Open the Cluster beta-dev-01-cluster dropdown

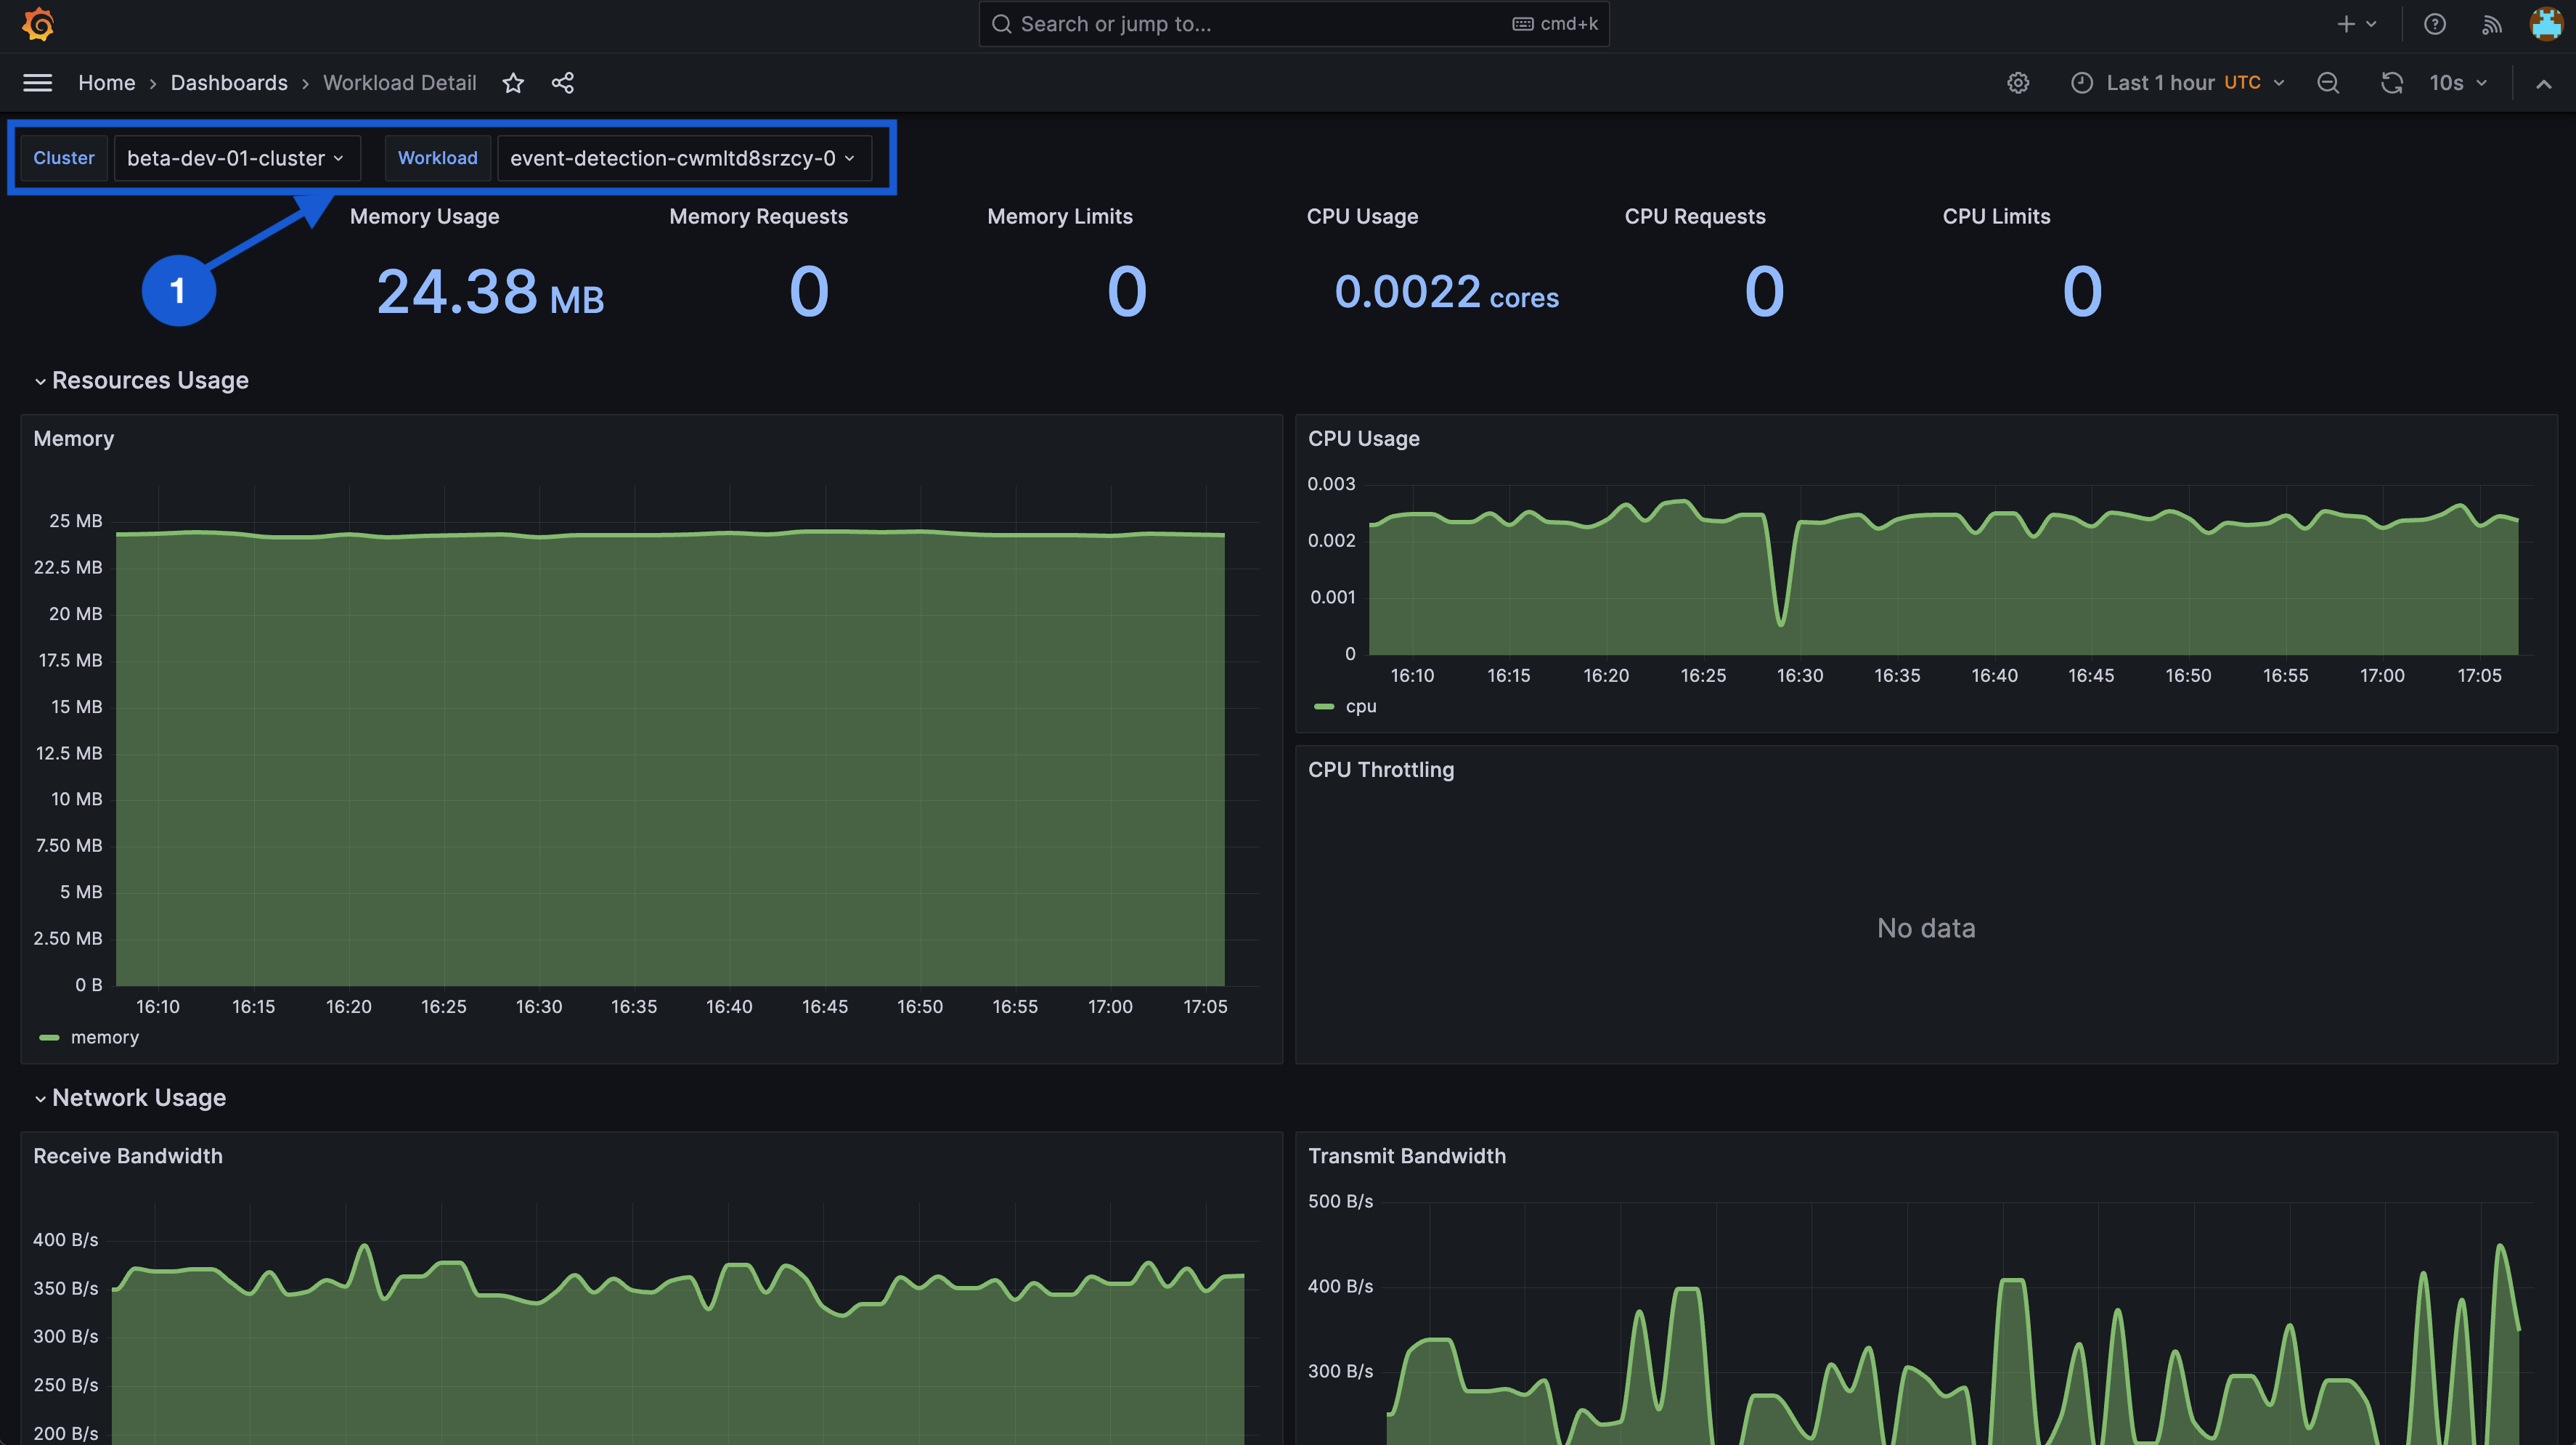pos(236,158)
